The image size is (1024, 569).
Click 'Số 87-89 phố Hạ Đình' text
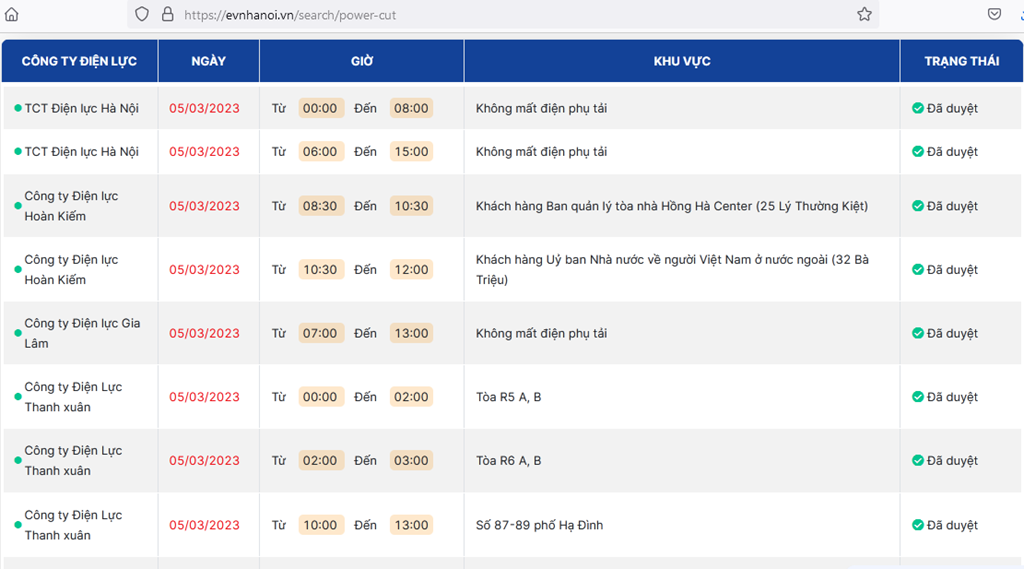539,525
